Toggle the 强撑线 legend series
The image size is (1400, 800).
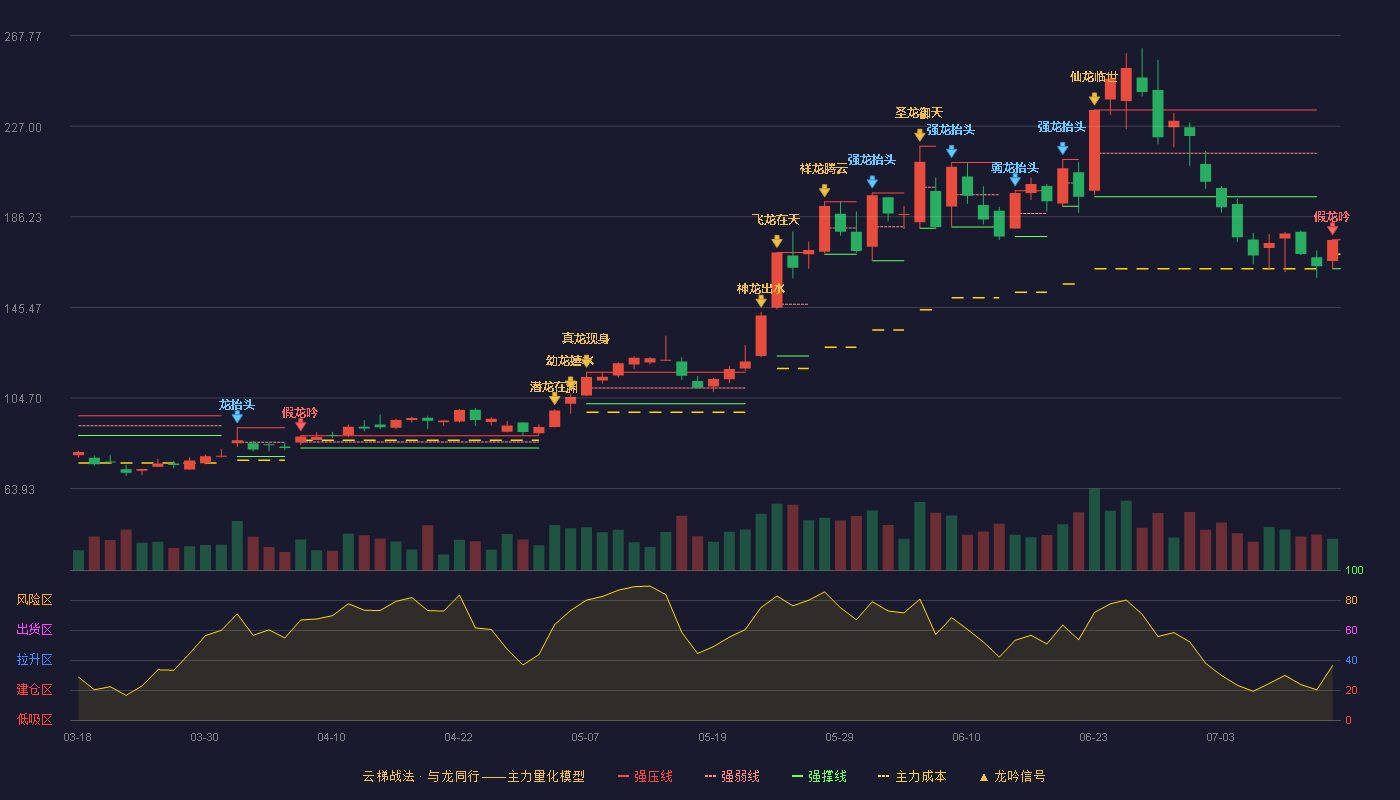pyautogui.click(x=819, y=776)
